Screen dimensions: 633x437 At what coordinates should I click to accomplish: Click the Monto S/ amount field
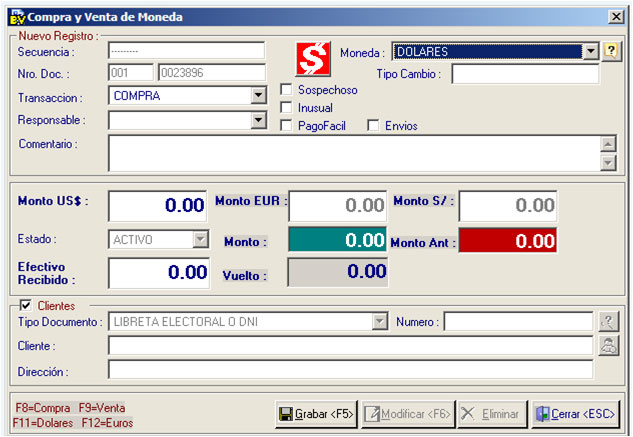coord(508,206)
